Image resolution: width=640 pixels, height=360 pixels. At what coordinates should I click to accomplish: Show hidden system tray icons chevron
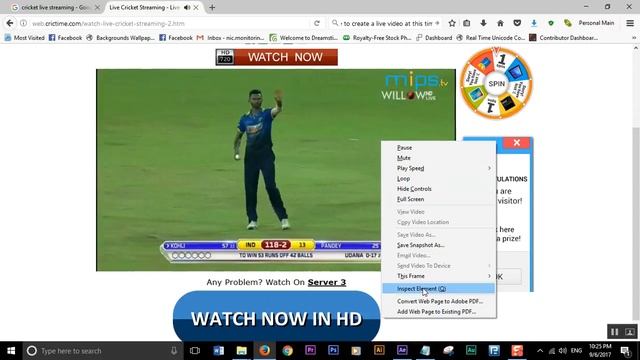(540, 351)
